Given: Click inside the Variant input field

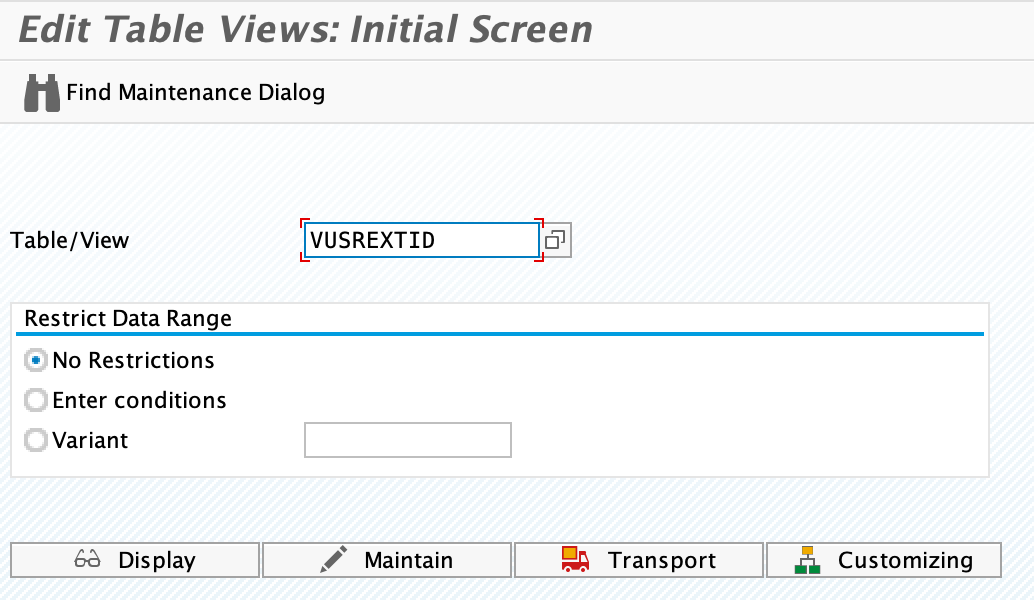Looking at the screenshot, I should 408,440.
